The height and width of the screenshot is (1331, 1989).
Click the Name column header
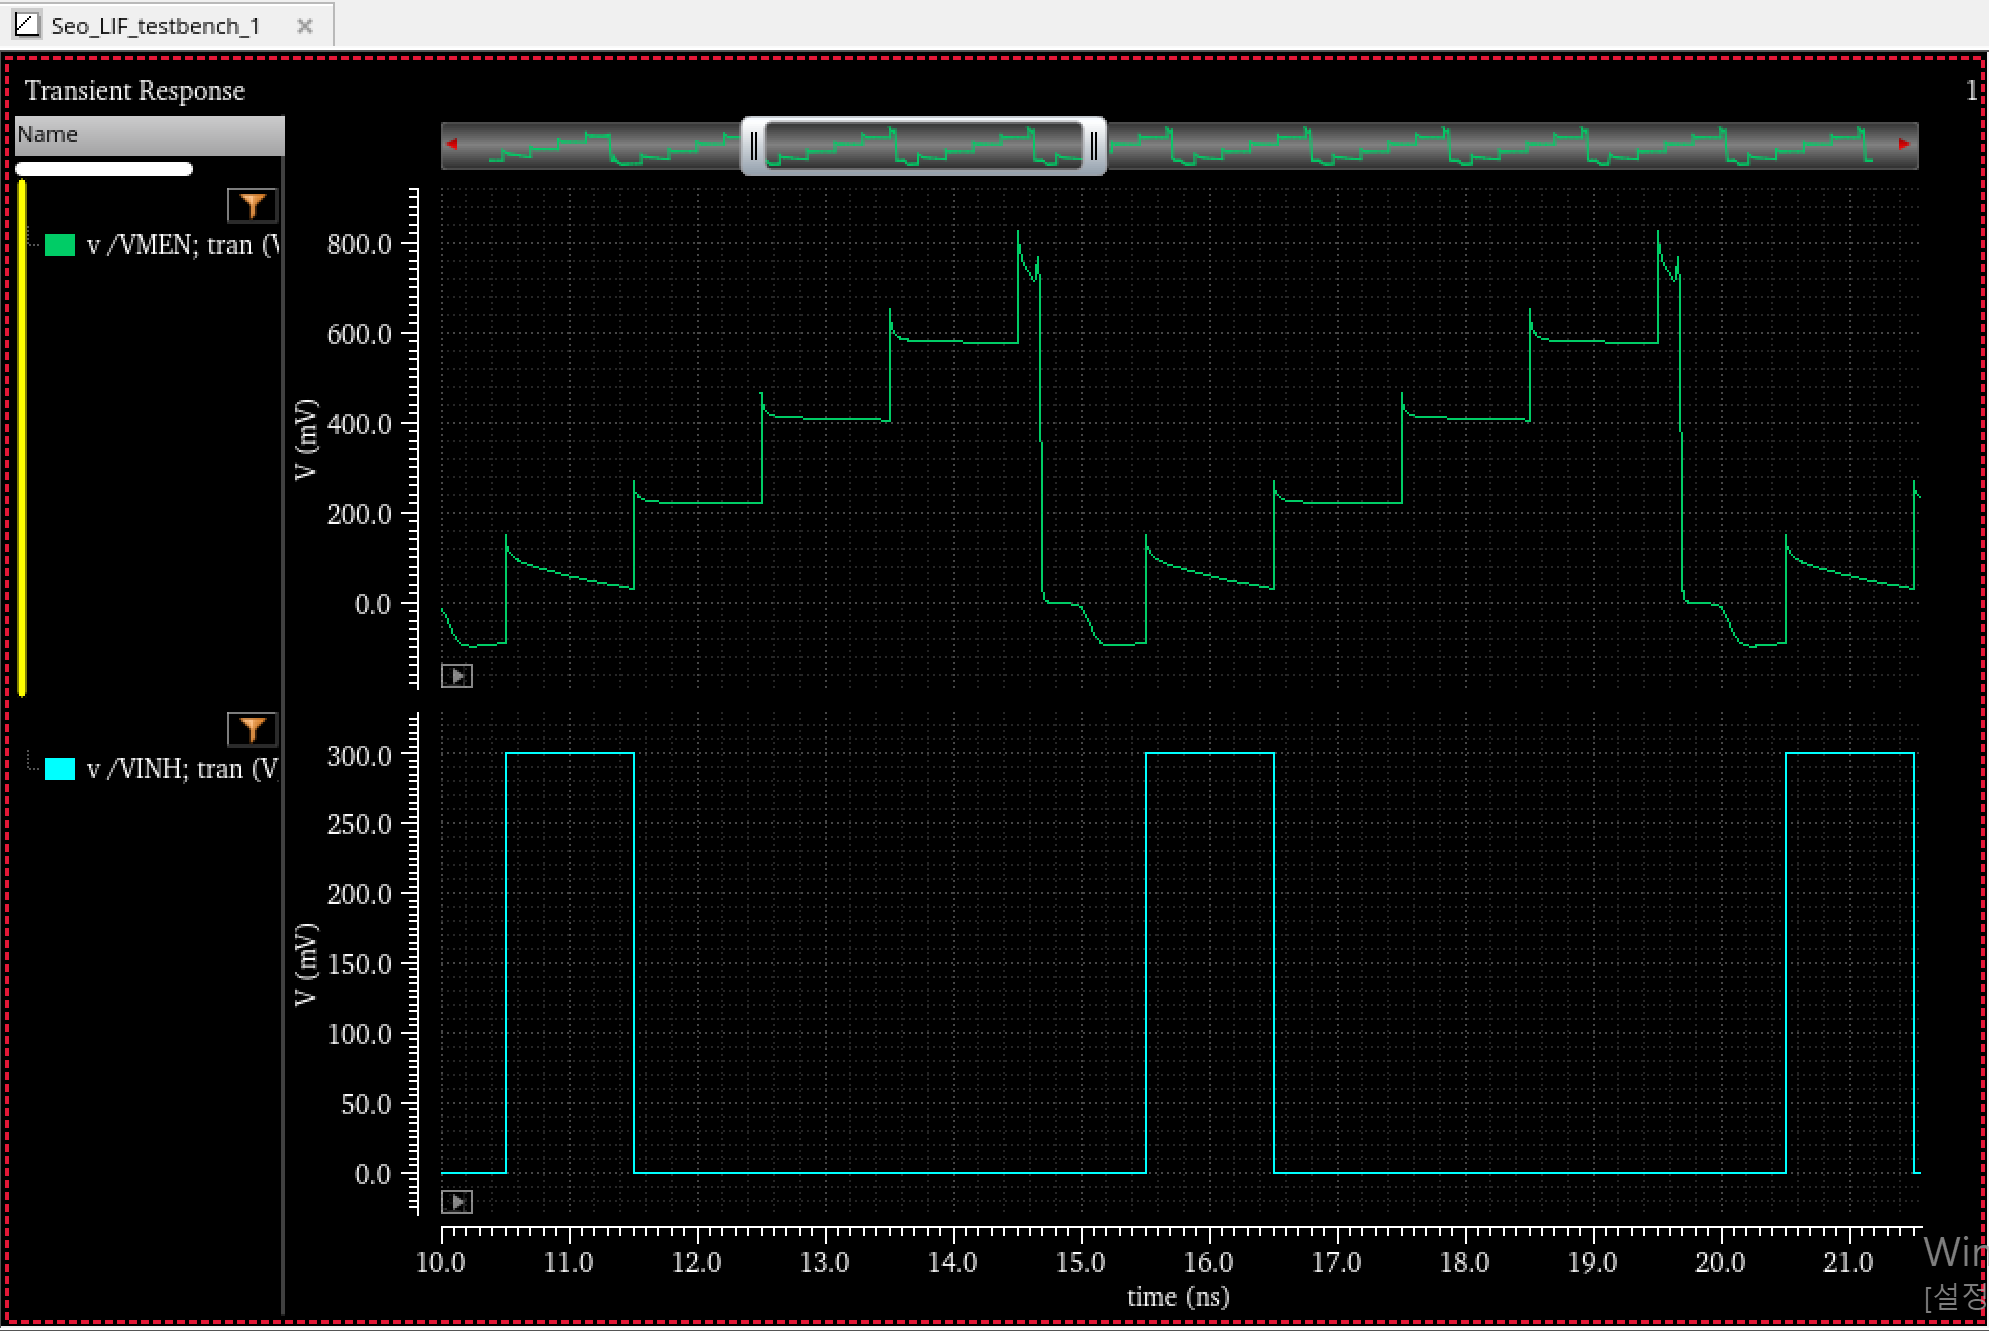click(150, 135)
